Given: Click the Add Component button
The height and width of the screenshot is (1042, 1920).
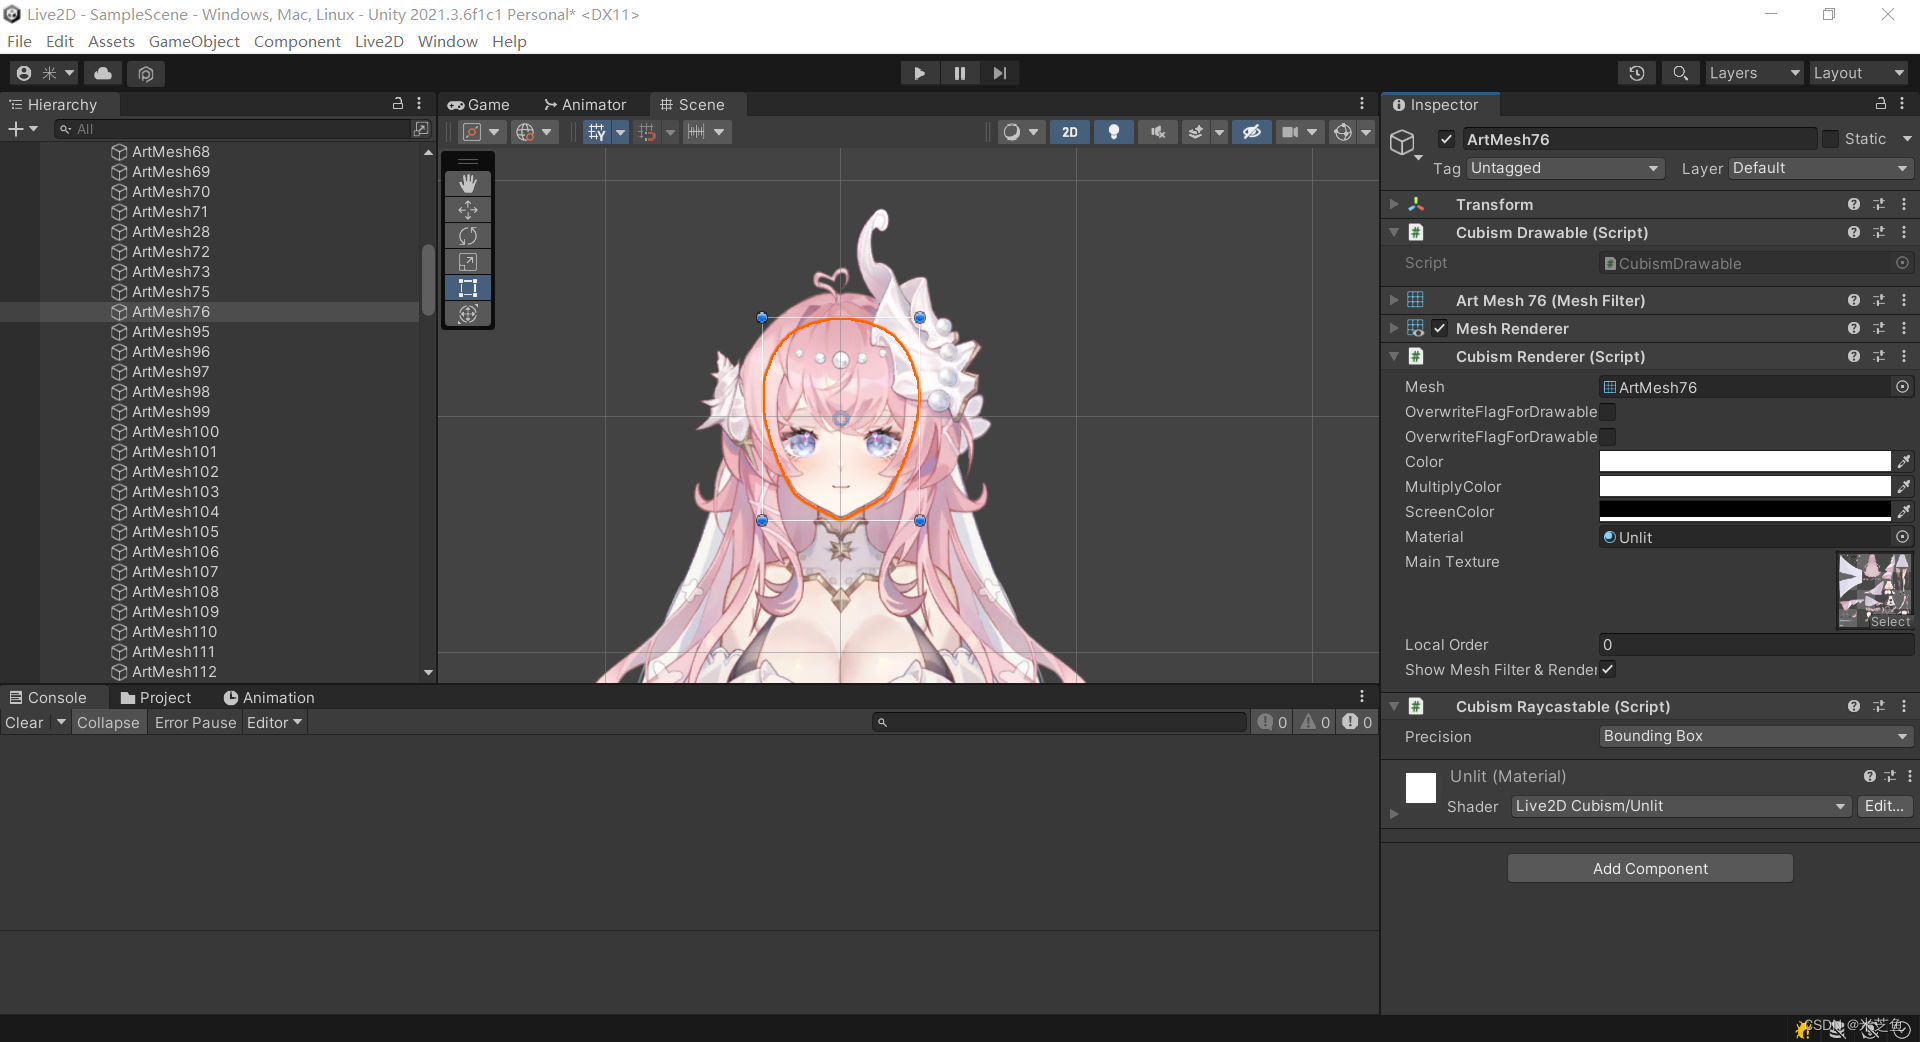Looking at the screenshot, I should 1649,868.
